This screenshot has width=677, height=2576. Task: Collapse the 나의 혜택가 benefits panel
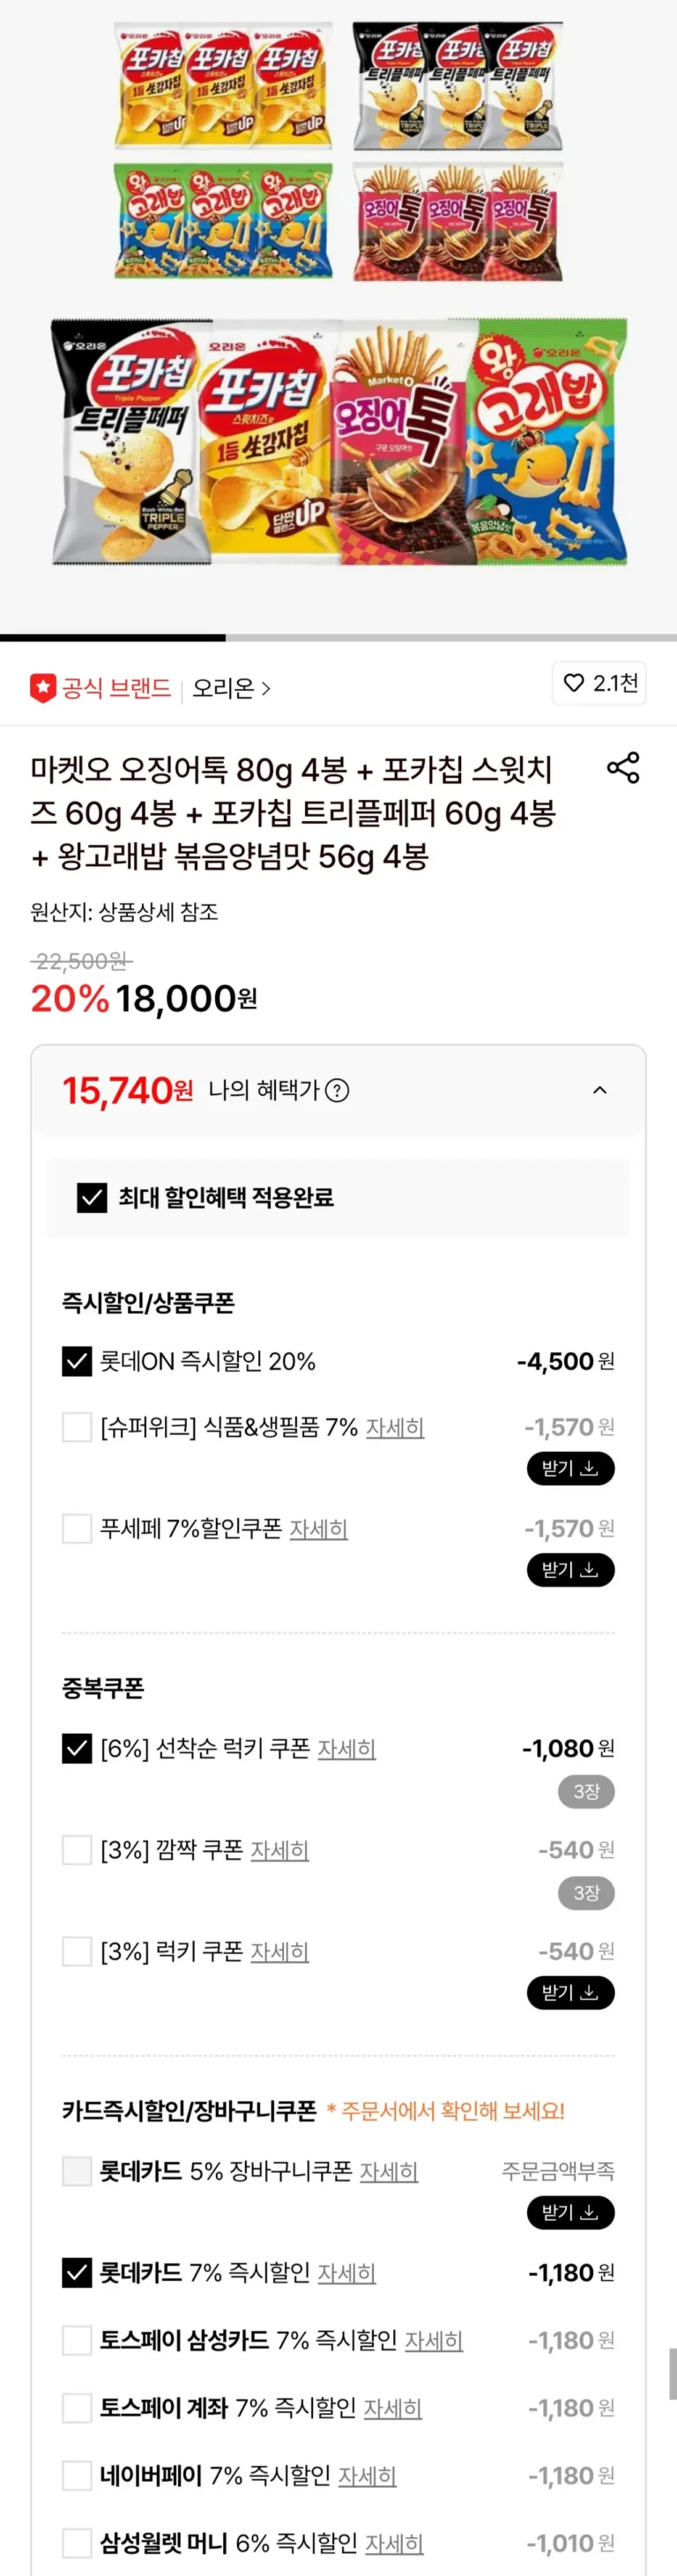point(600,1090)
